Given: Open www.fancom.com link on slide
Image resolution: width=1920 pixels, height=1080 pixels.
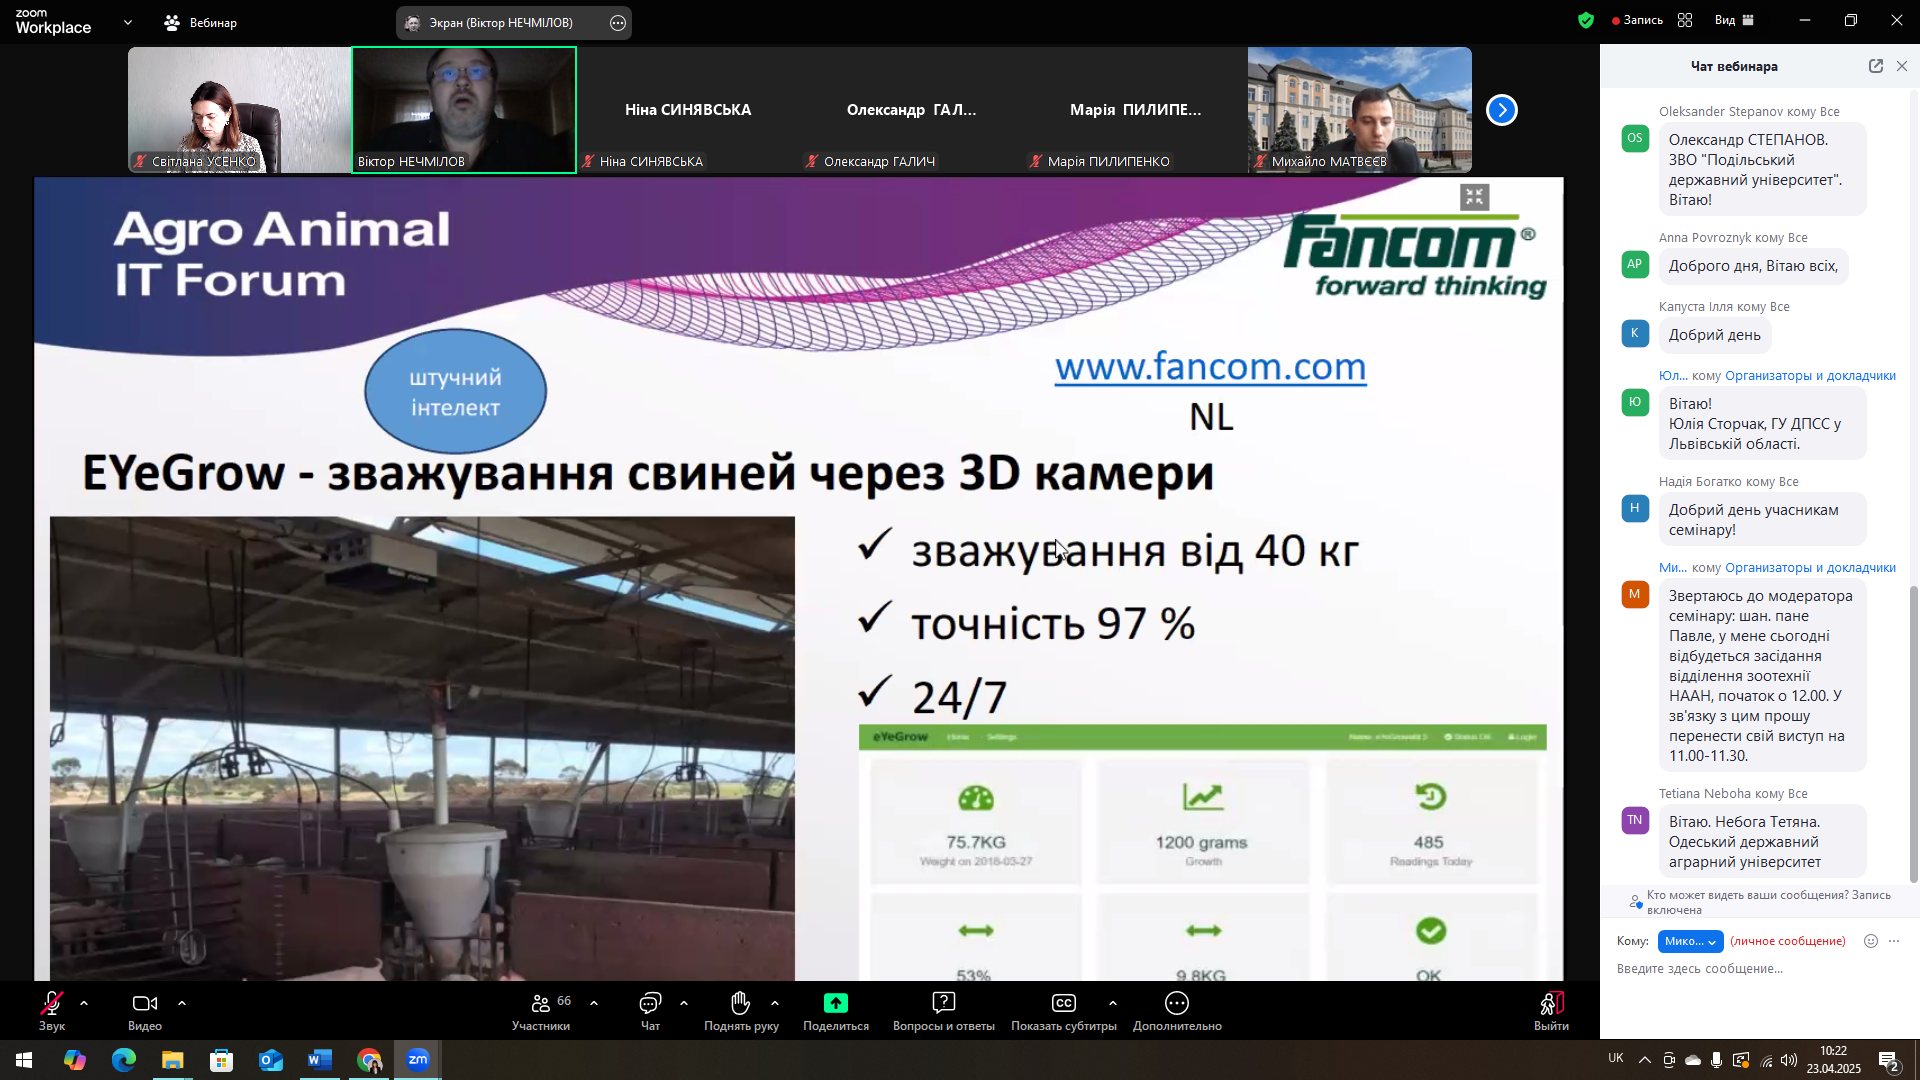Looking at the screenshot, I should [1210, 367].
